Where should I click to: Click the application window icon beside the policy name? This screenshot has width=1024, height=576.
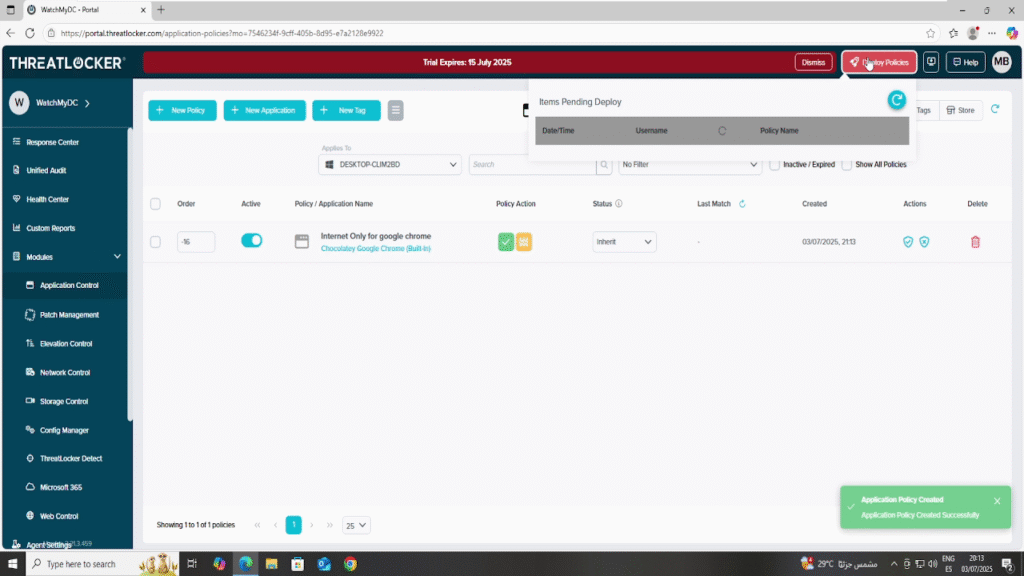(x=302, y=242)
